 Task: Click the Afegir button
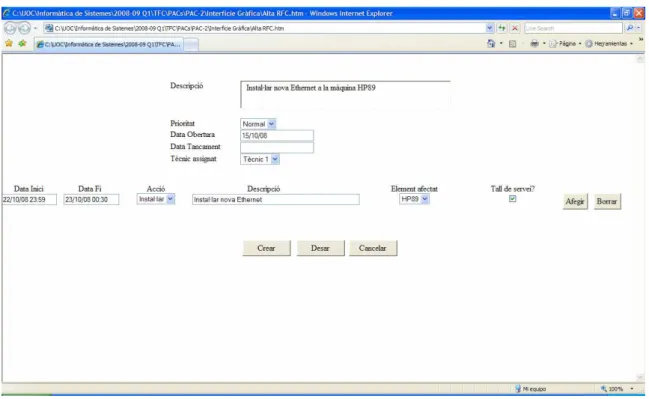[575, 202]
